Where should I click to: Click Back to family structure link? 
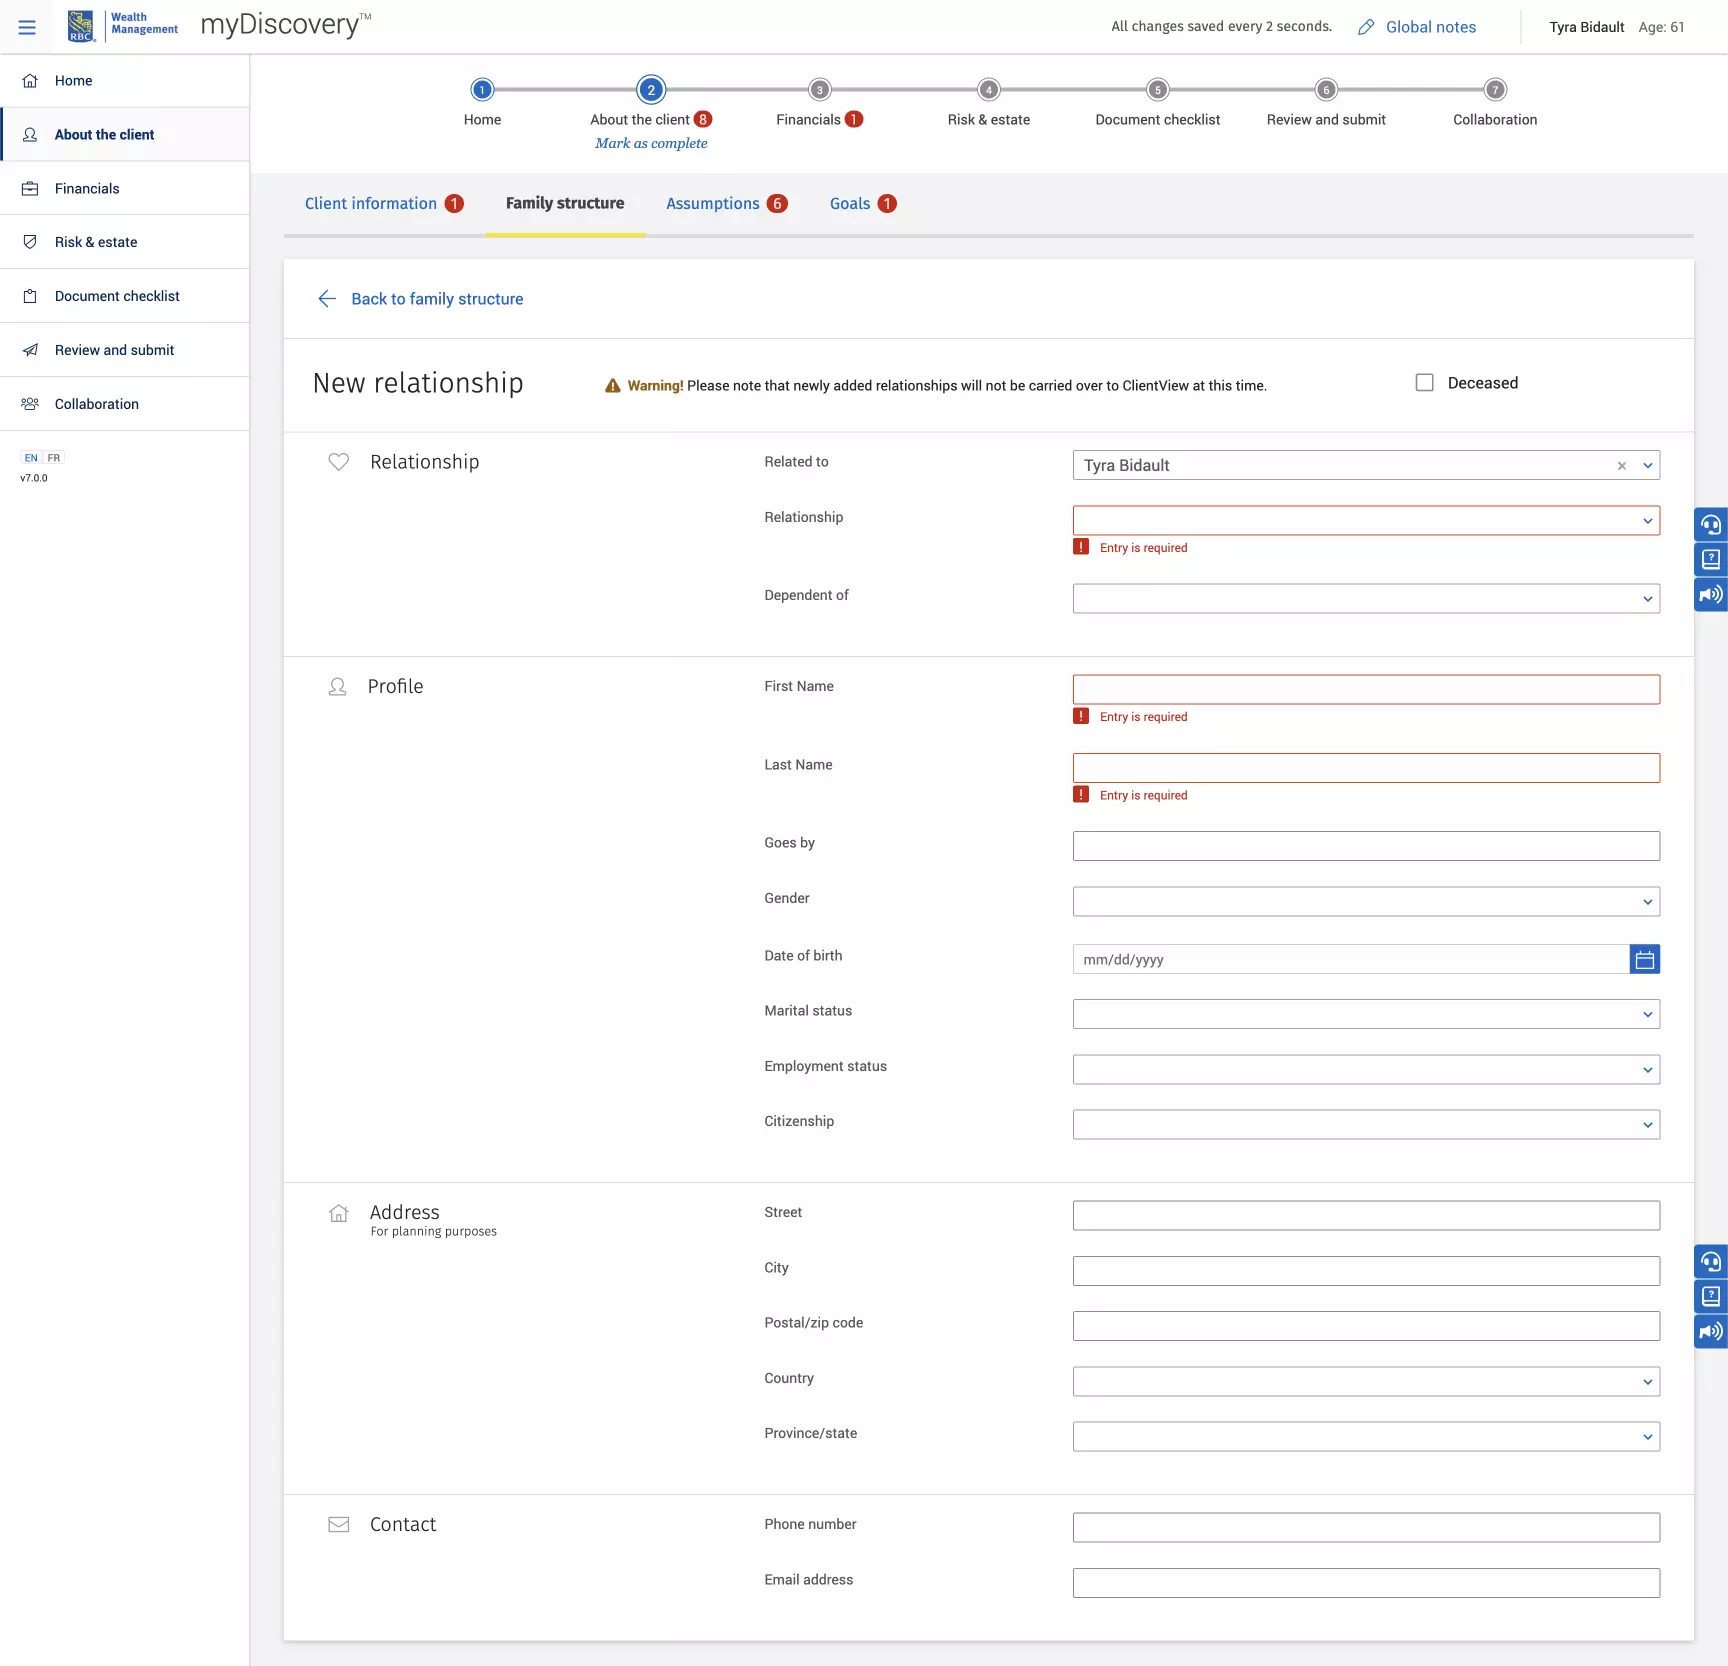[437, 299]
